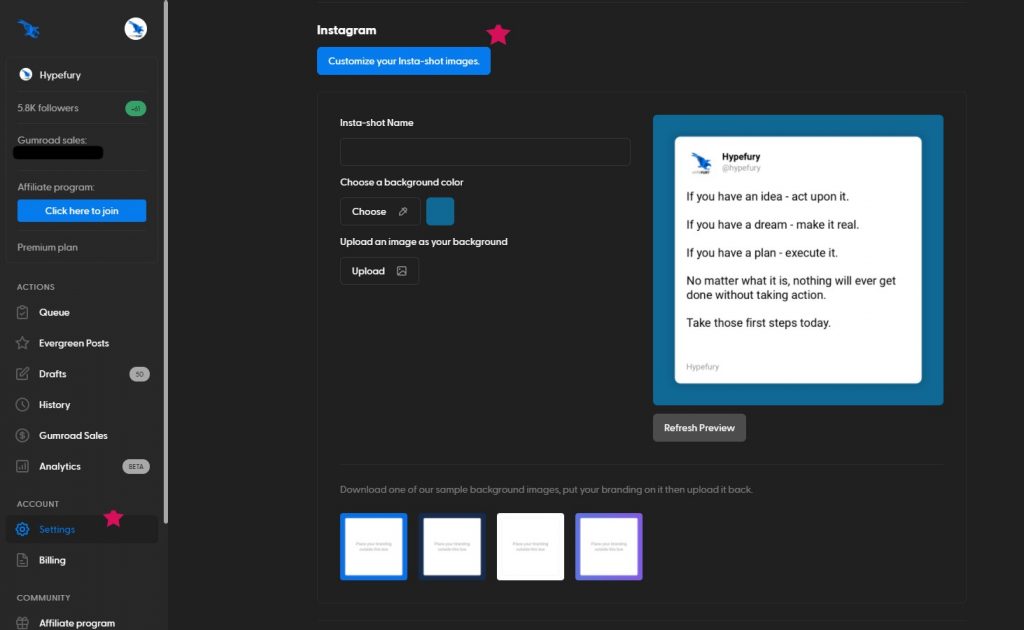Screen dimensions: 1024x630
Task: Click Upload background image button
Action: tap(379, 271)
